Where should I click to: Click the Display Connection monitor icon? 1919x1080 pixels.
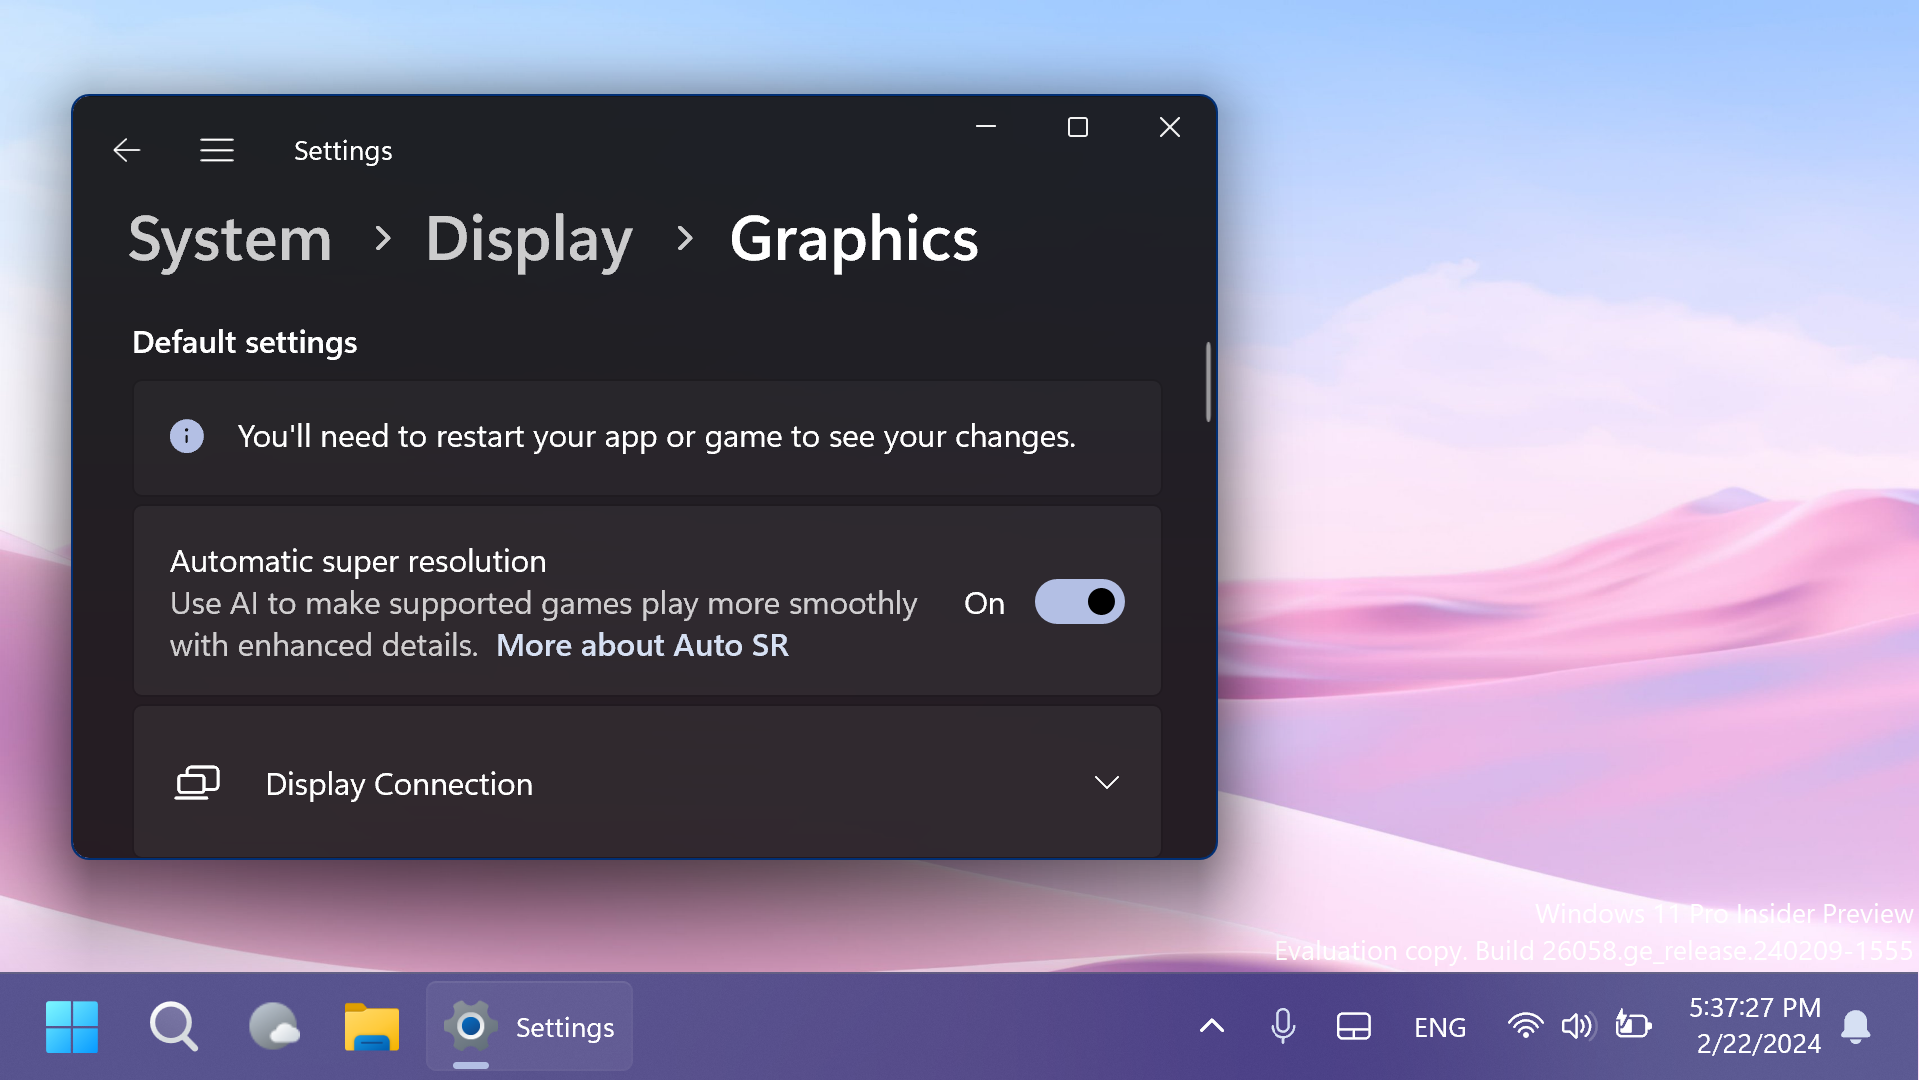[197, 783]
